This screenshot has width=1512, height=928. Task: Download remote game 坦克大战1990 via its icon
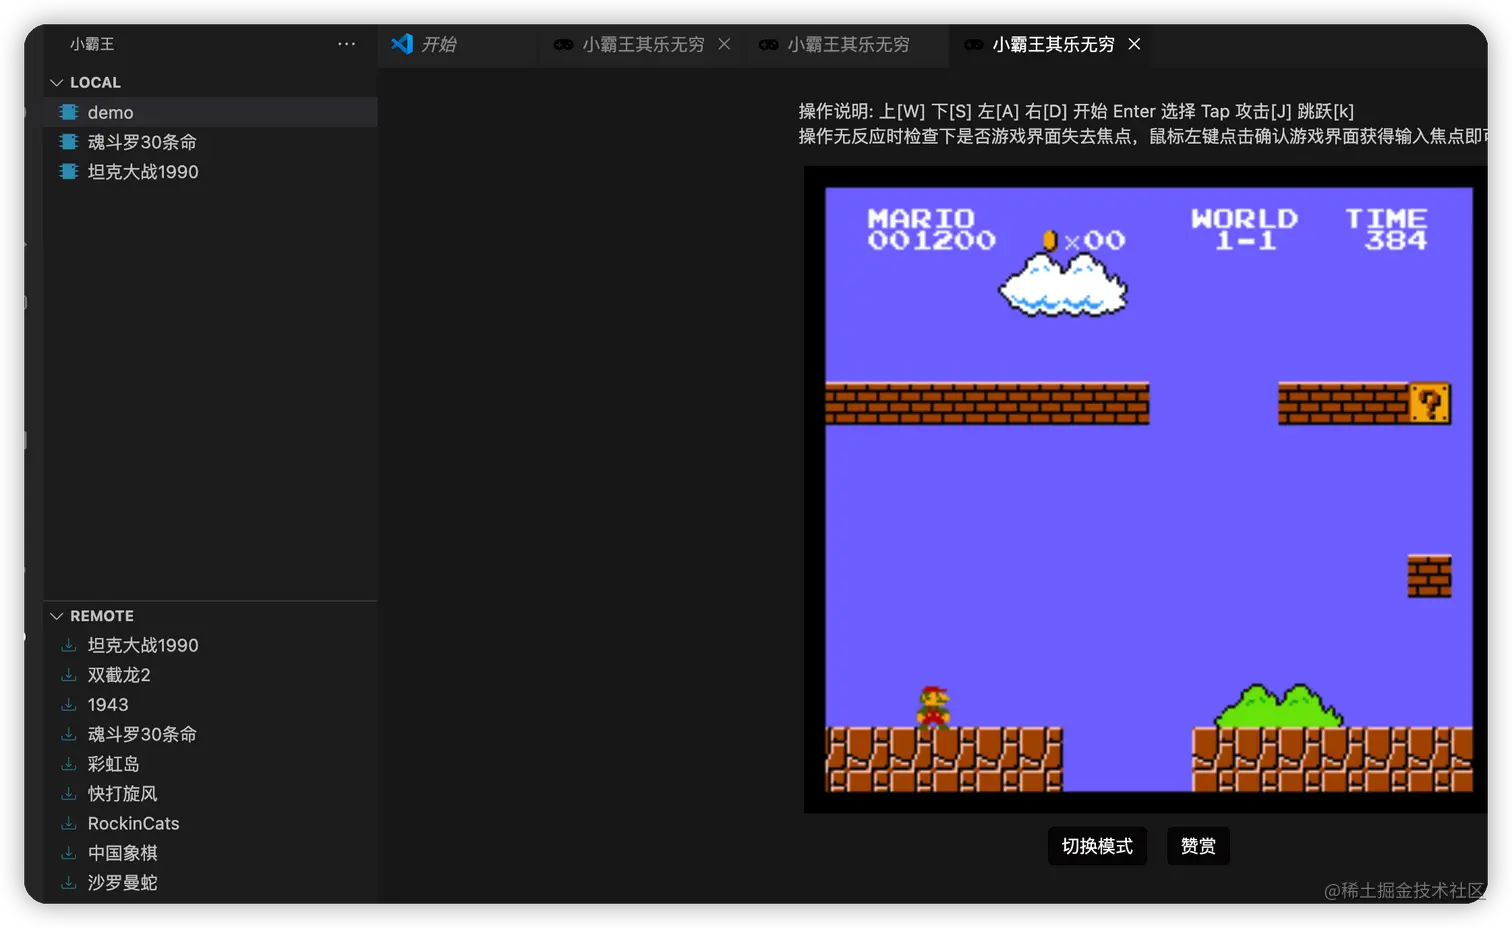[x=69, y=645]
